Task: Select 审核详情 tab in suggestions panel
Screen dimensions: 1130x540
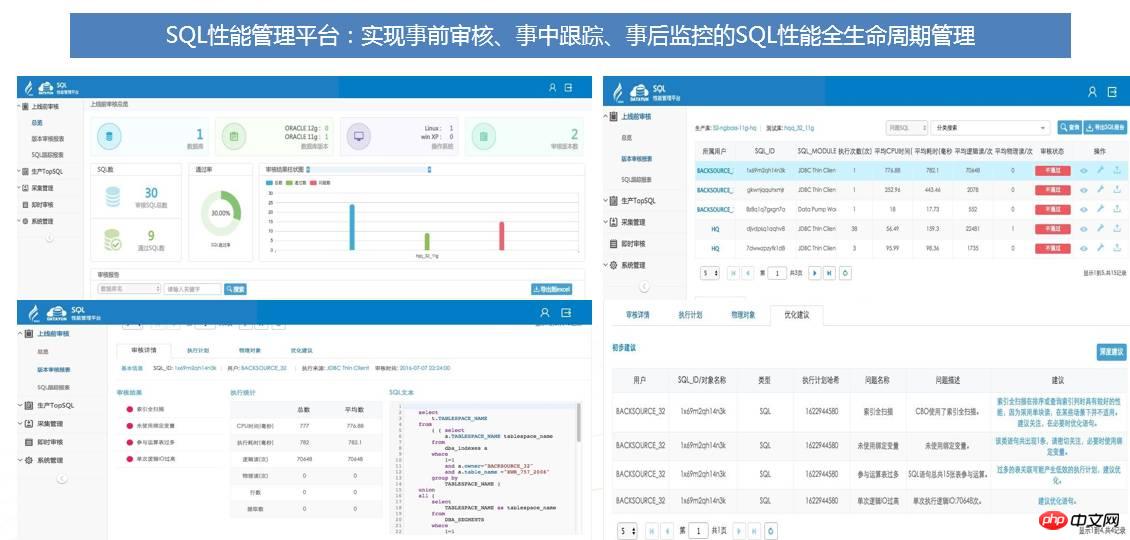Action: (638, 315)
